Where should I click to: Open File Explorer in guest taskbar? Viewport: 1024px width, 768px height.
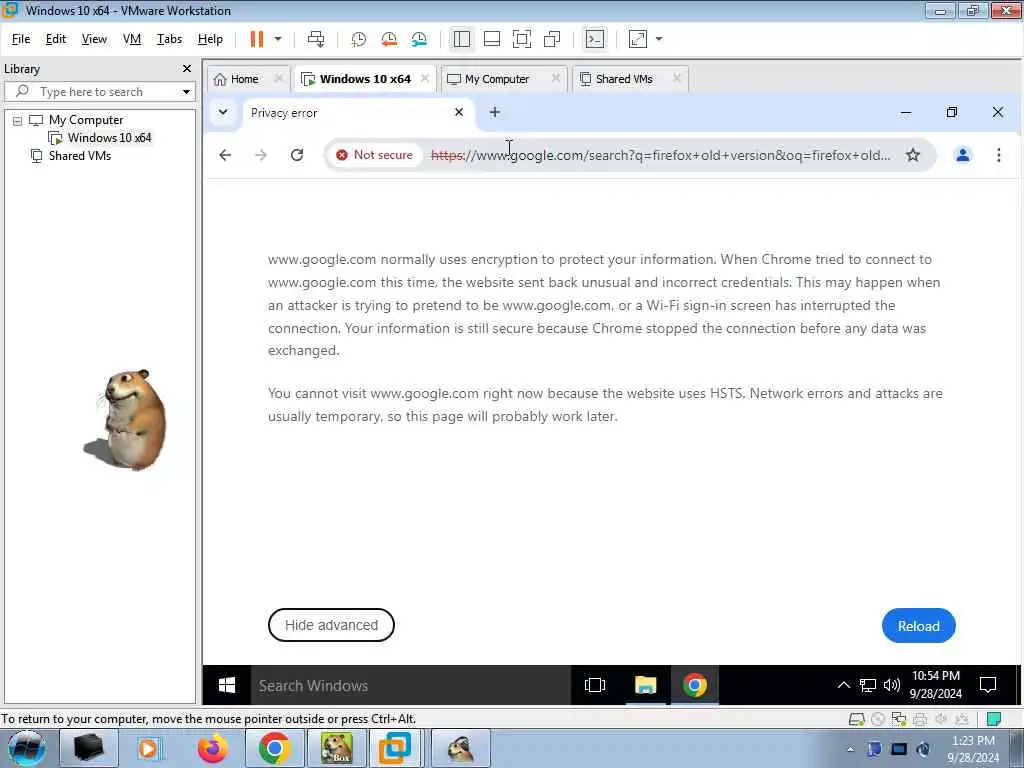(x=645, y=685)
